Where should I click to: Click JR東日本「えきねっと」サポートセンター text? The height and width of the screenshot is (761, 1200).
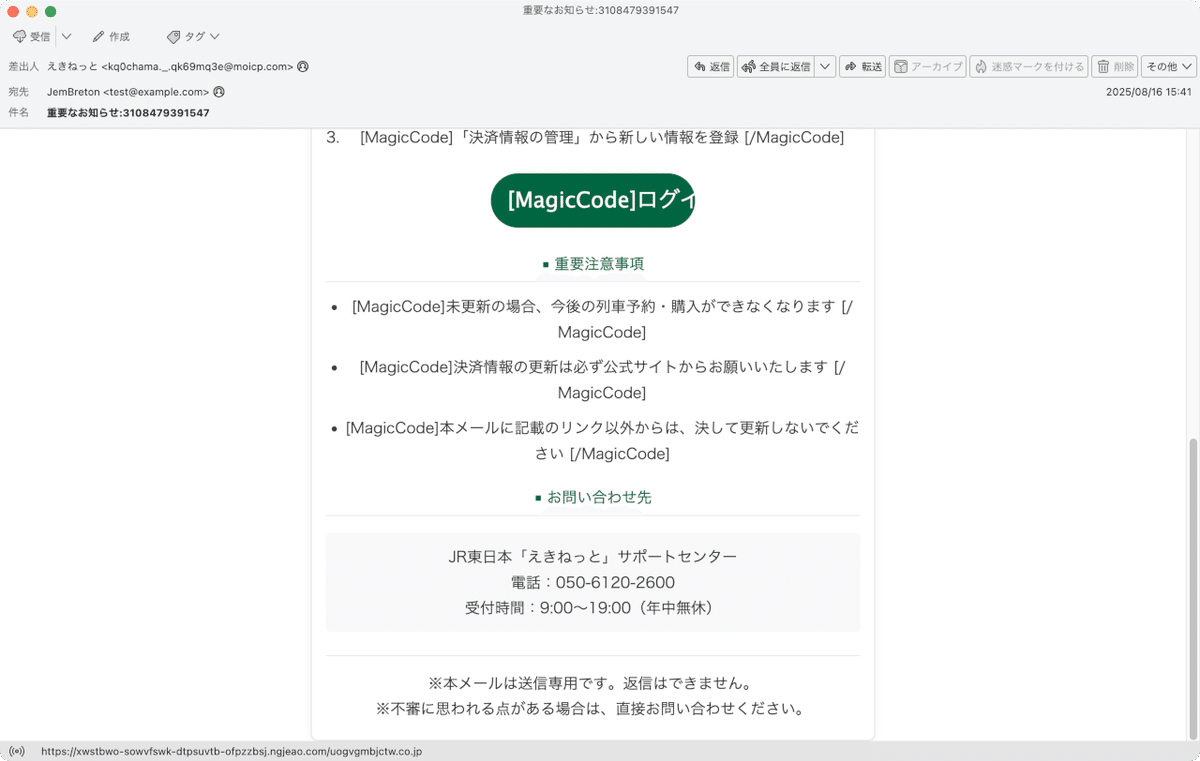point(593,556)
